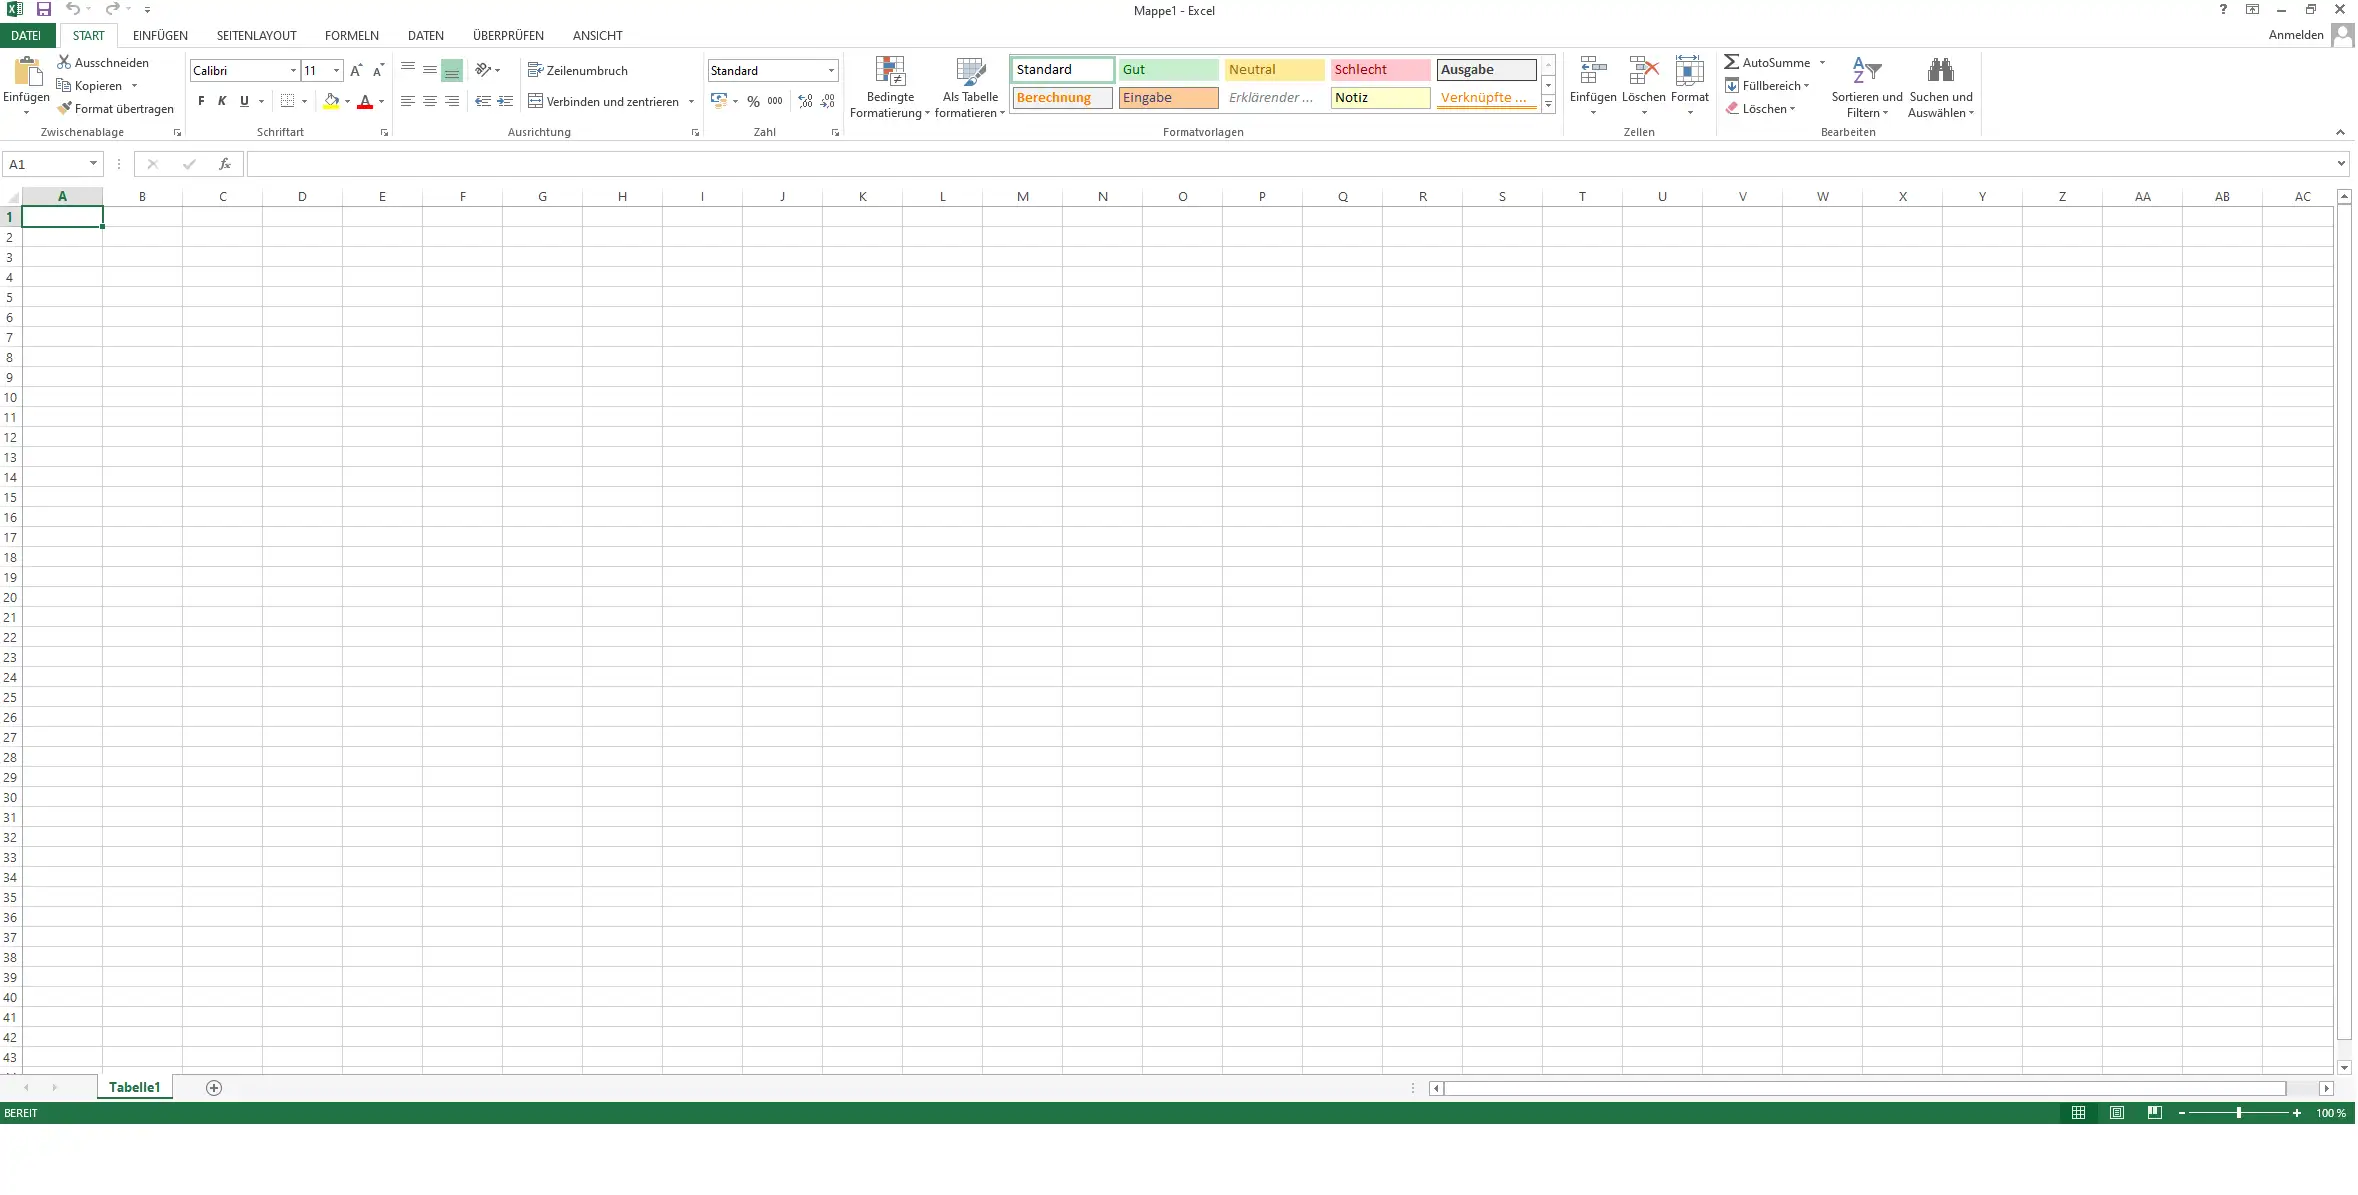Switch to the FORMELN ribbon tab

click(351, 35)
